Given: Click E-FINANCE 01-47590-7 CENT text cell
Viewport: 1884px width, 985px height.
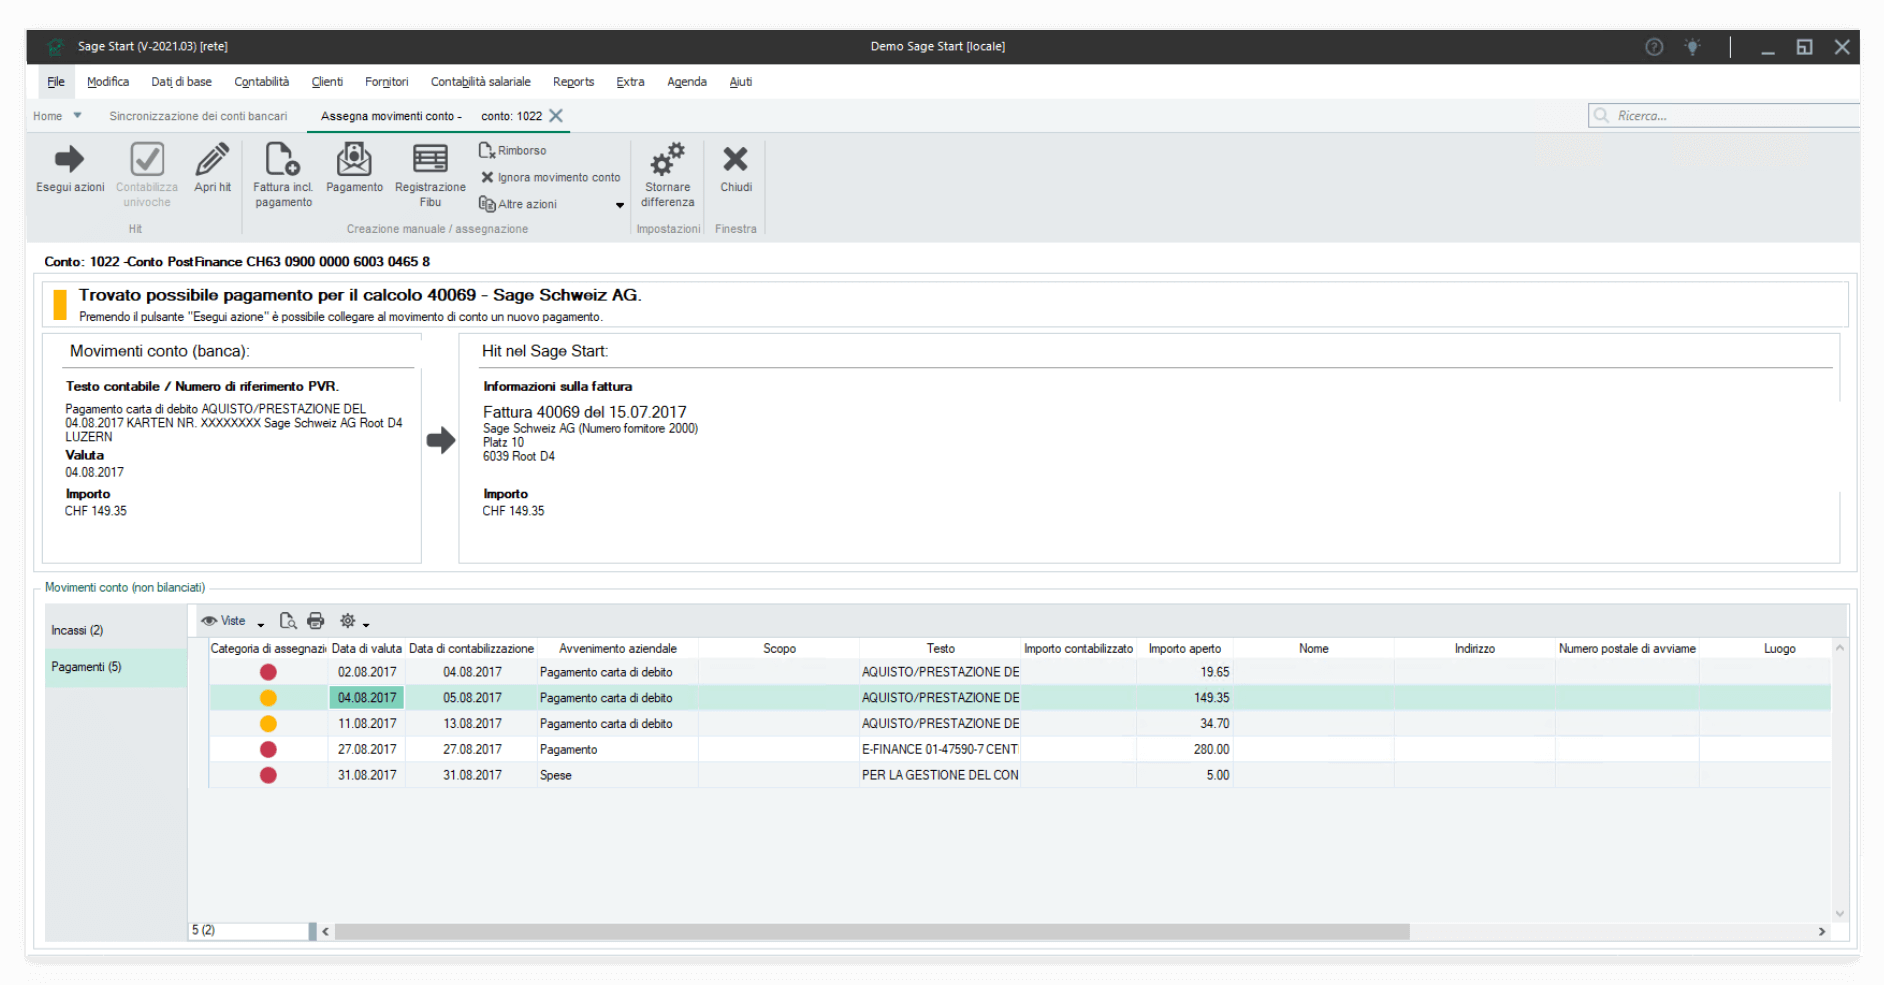Looking at the screenshot, I should pyautogui.click(x=940, y=749).
